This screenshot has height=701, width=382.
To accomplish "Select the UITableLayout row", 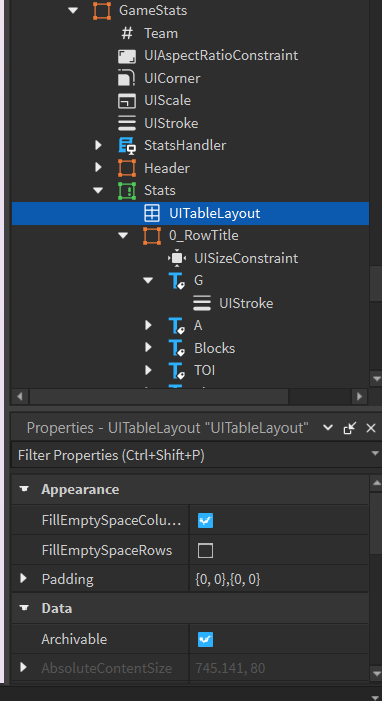I will [x=190, y=213].
